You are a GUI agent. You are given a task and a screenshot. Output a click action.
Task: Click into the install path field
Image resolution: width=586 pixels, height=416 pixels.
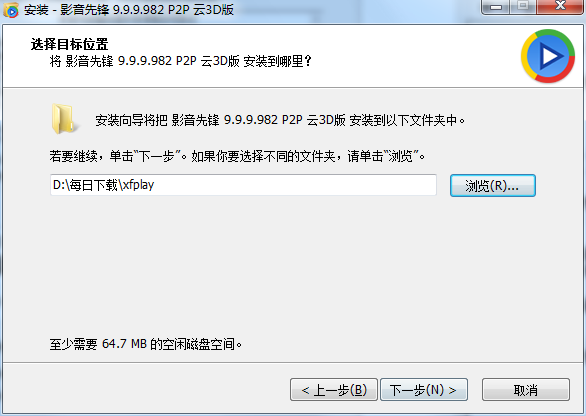(x=243, y=185)
